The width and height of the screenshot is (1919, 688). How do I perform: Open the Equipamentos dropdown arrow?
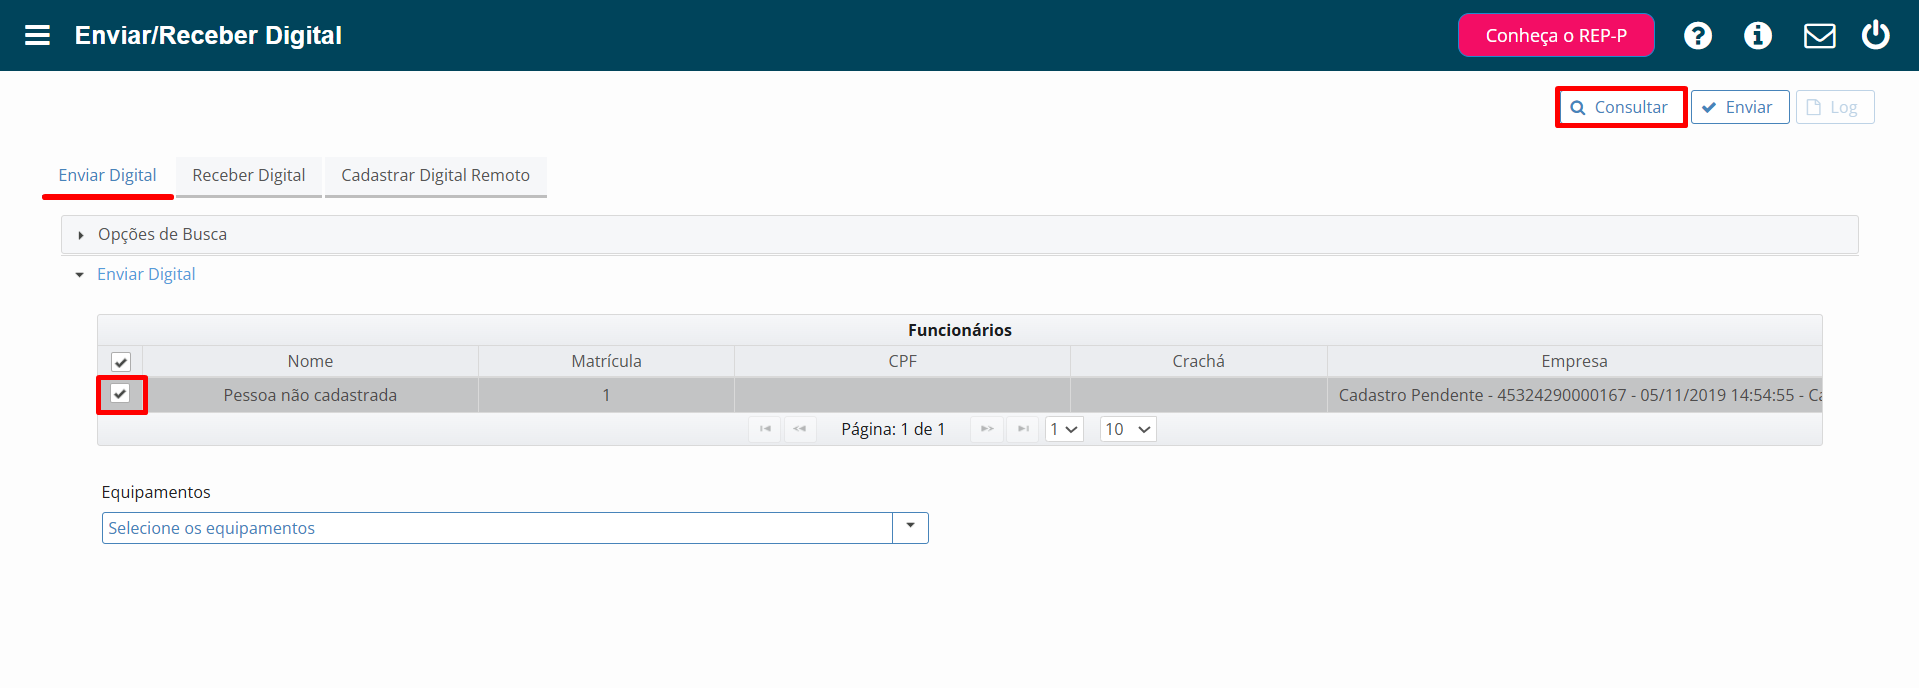tap(910, 528)
